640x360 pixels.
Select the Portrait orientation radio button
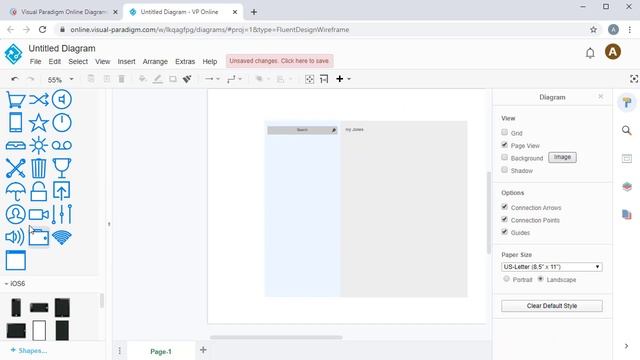point(506,279)
